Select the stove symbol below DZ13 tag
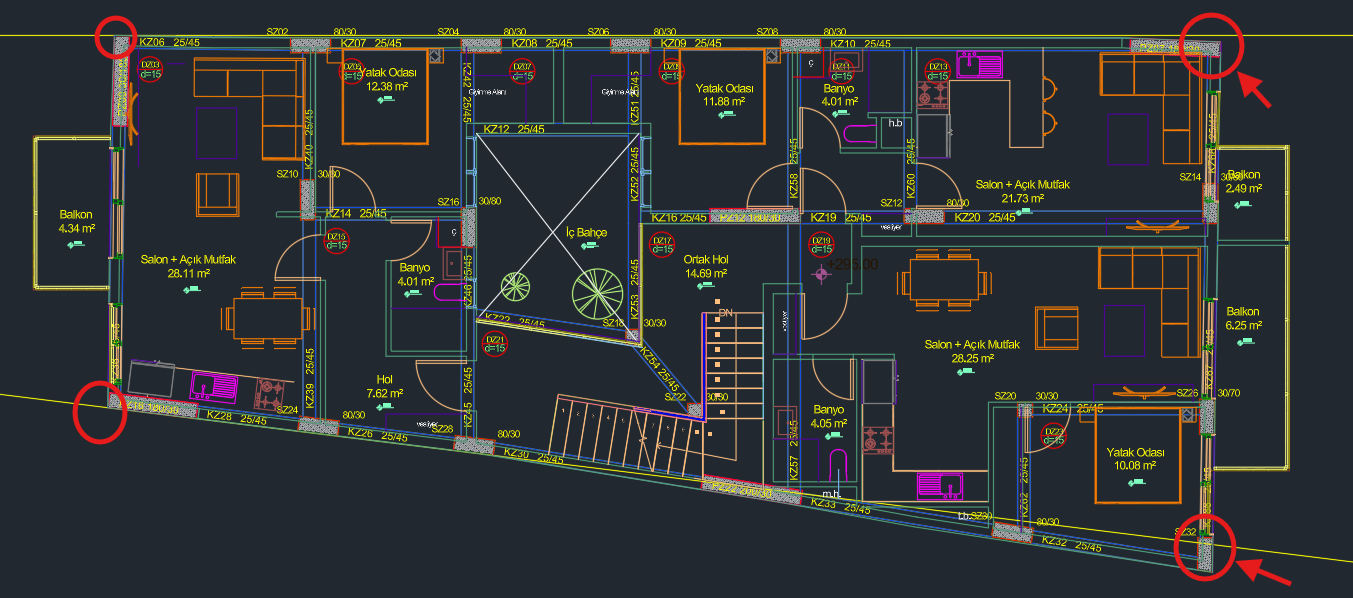Image resolution: width=1353 pixels, height=598 pixels. 937,94
